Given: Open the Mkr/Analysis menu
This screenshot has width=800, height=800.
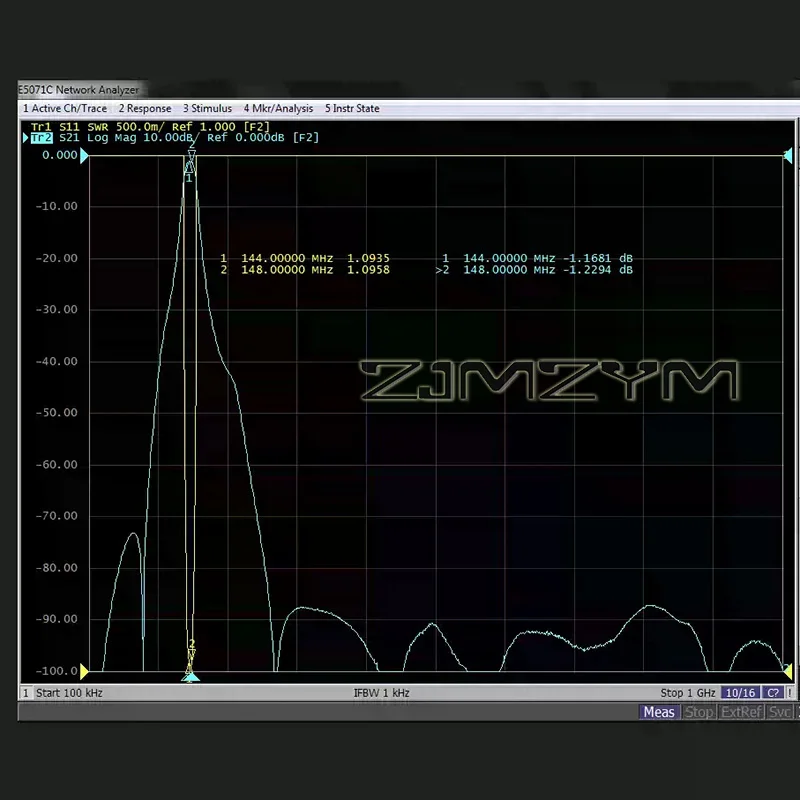Looking at the screenshot, I should [278, 108].
